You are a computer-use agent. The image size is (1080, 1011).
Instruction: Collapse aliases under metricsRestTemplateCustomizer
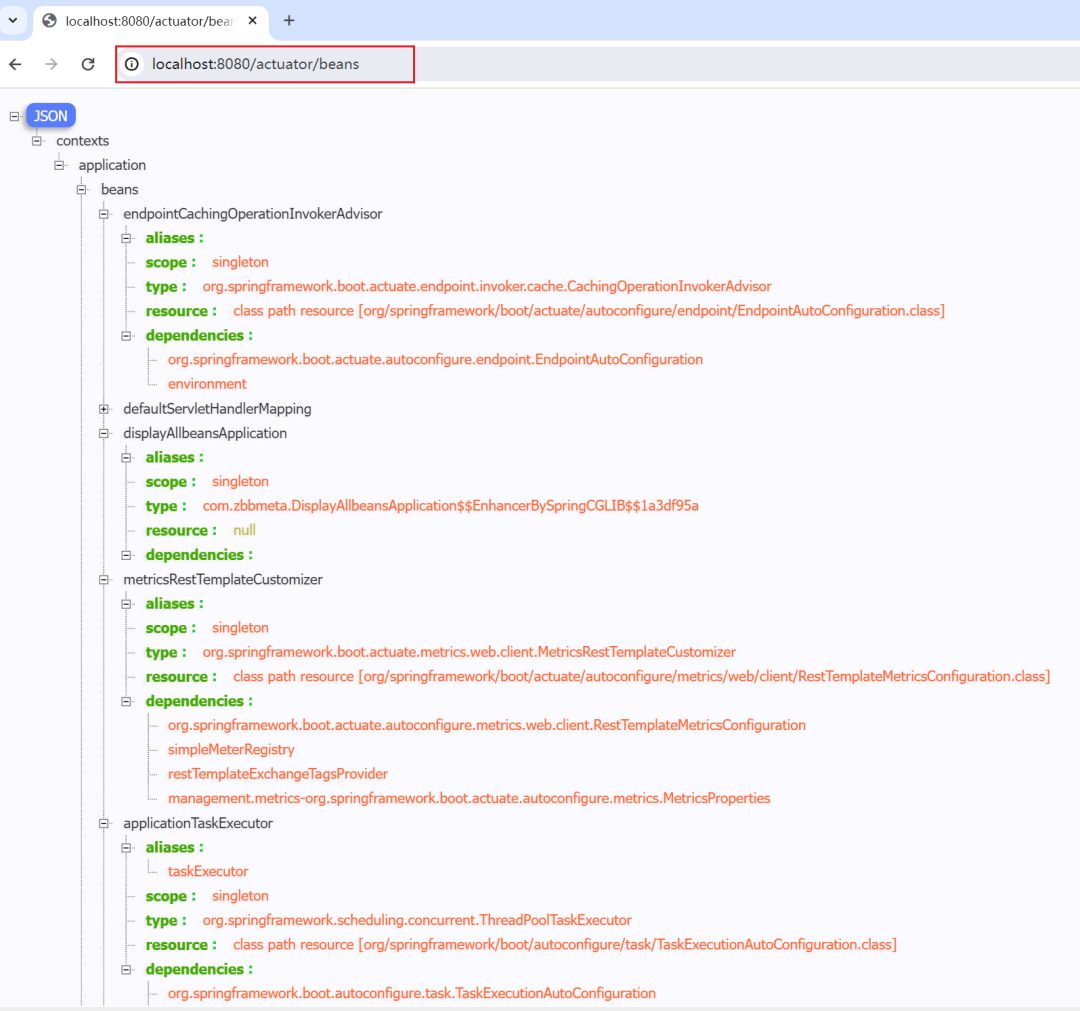coord(127,604)
